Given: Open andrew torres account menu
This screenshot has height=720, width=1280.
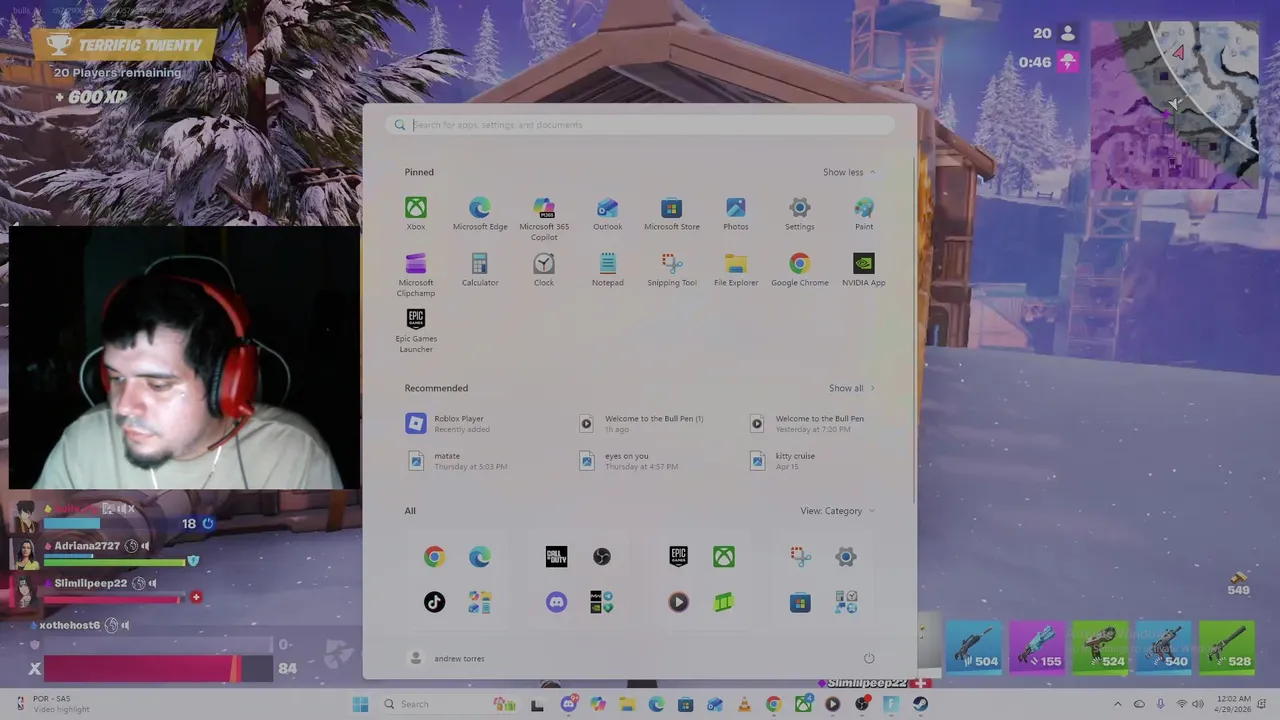Looking at the screenshot, I should click(x=447, y=658).
